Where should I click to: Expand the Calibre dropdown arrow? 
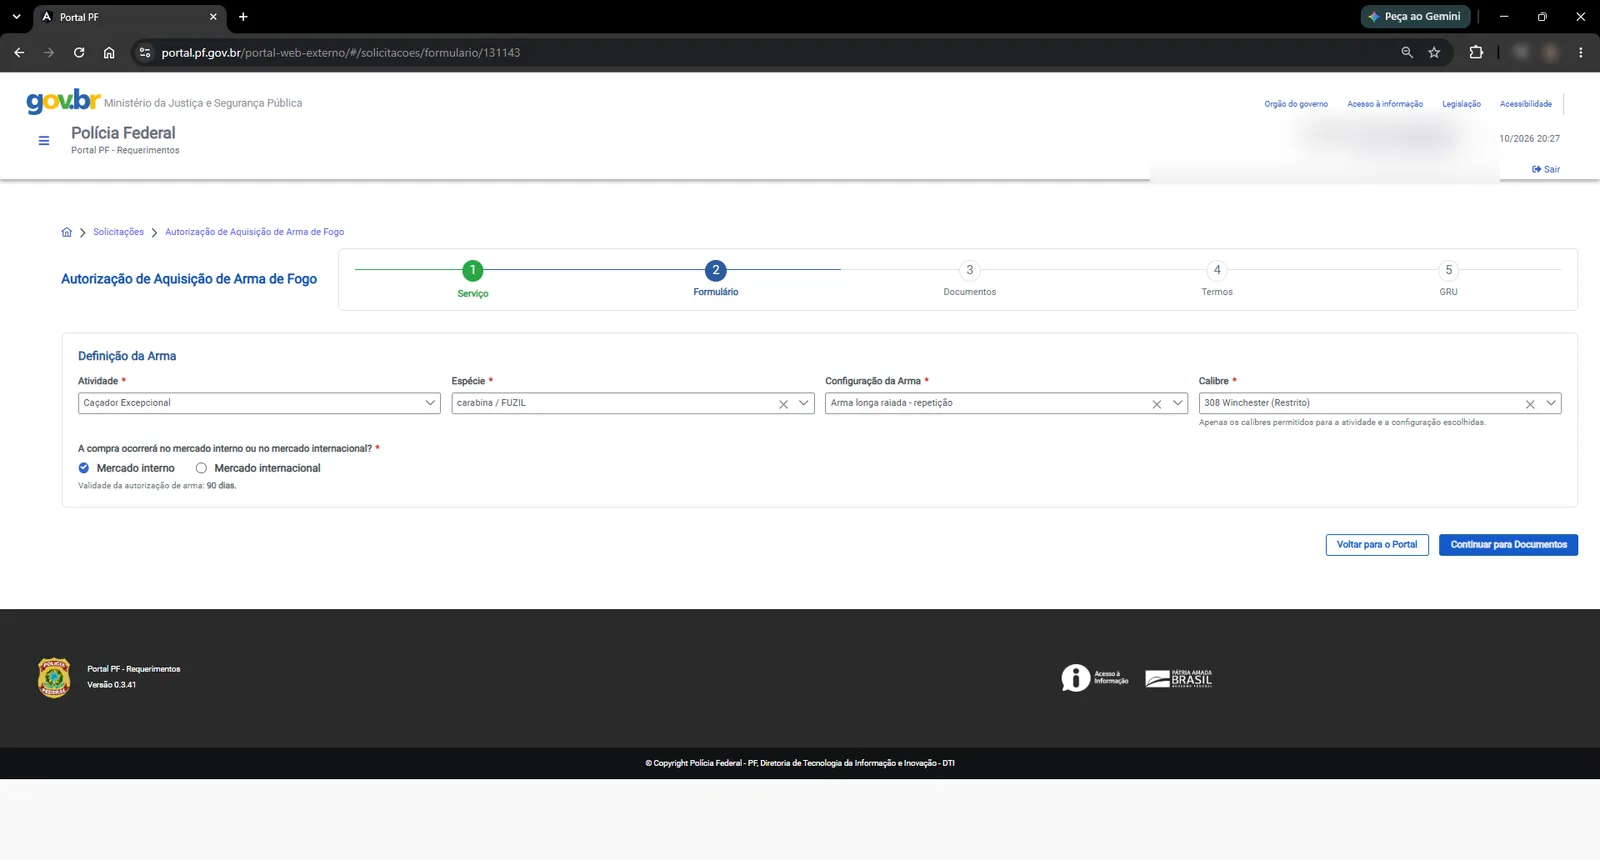[x=1551, y=403]
